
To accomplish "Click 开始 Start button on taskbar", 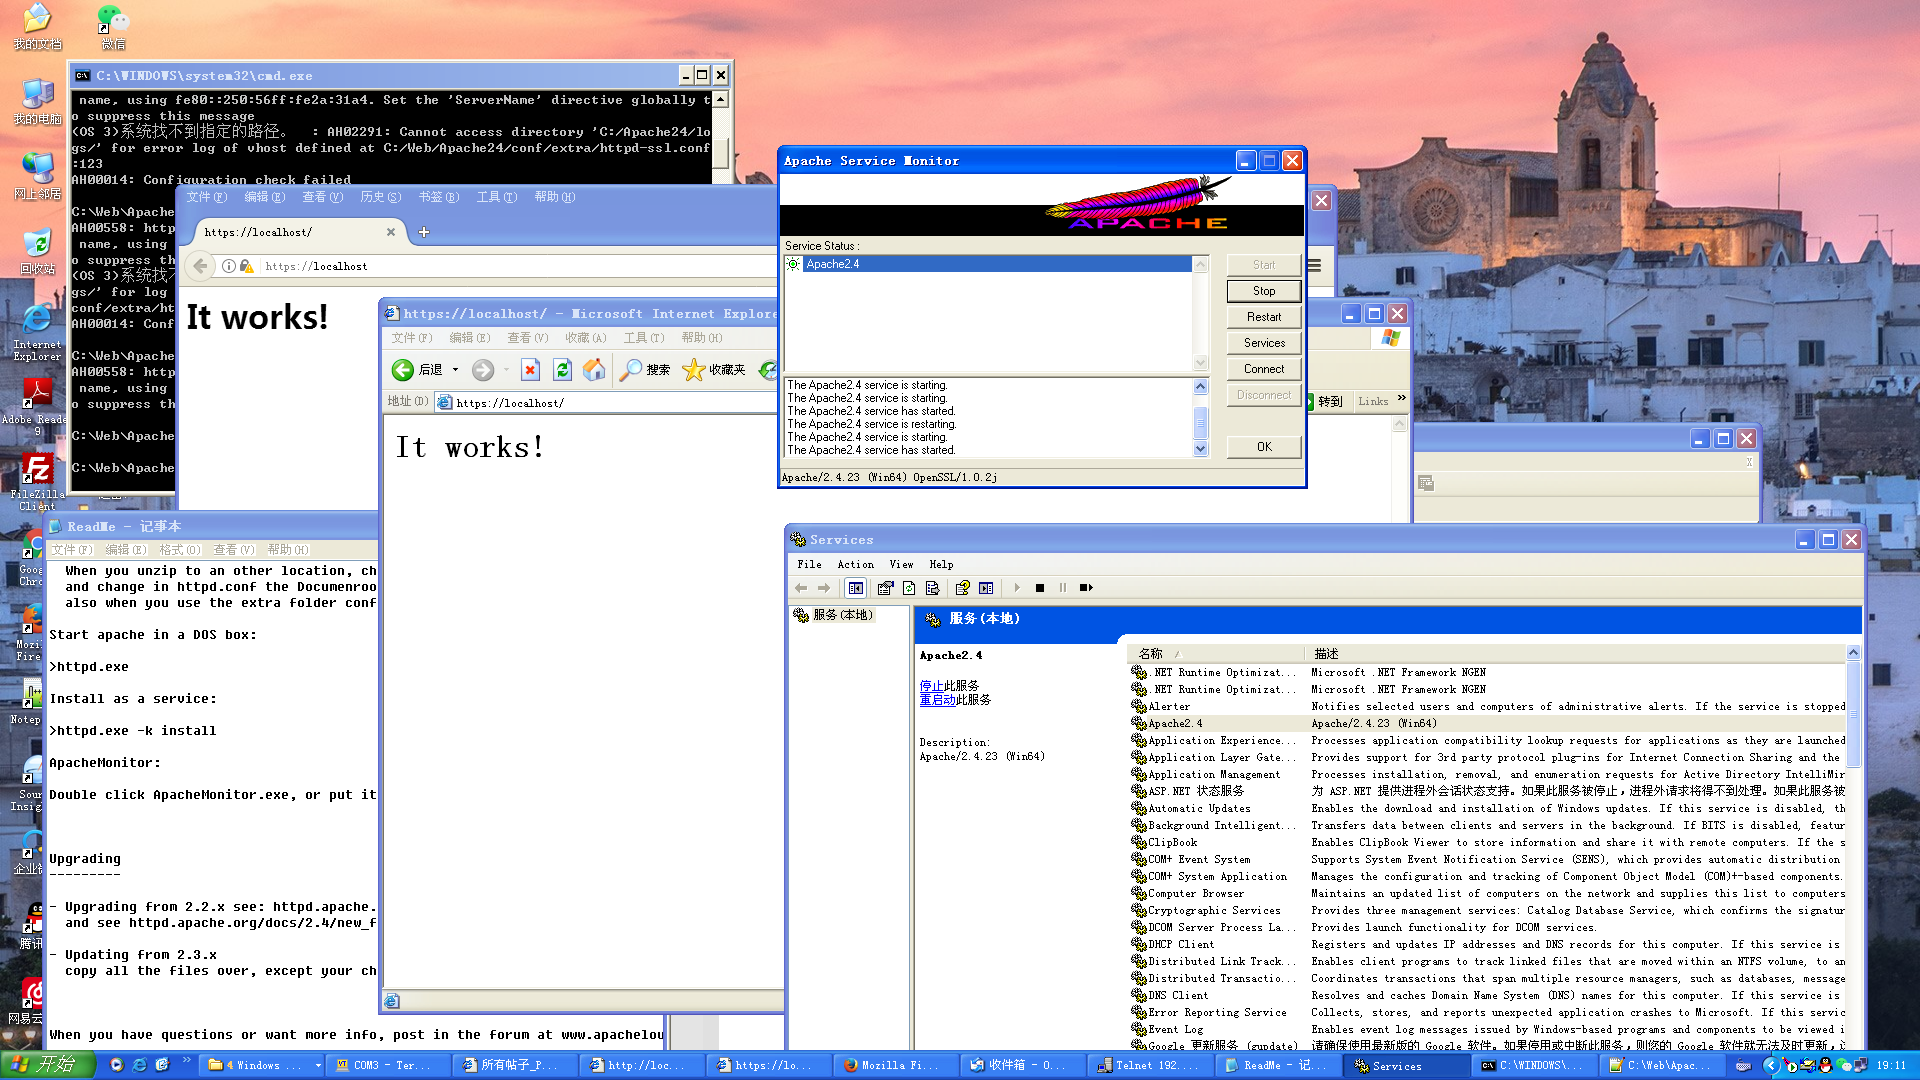I will [48, 1065].
